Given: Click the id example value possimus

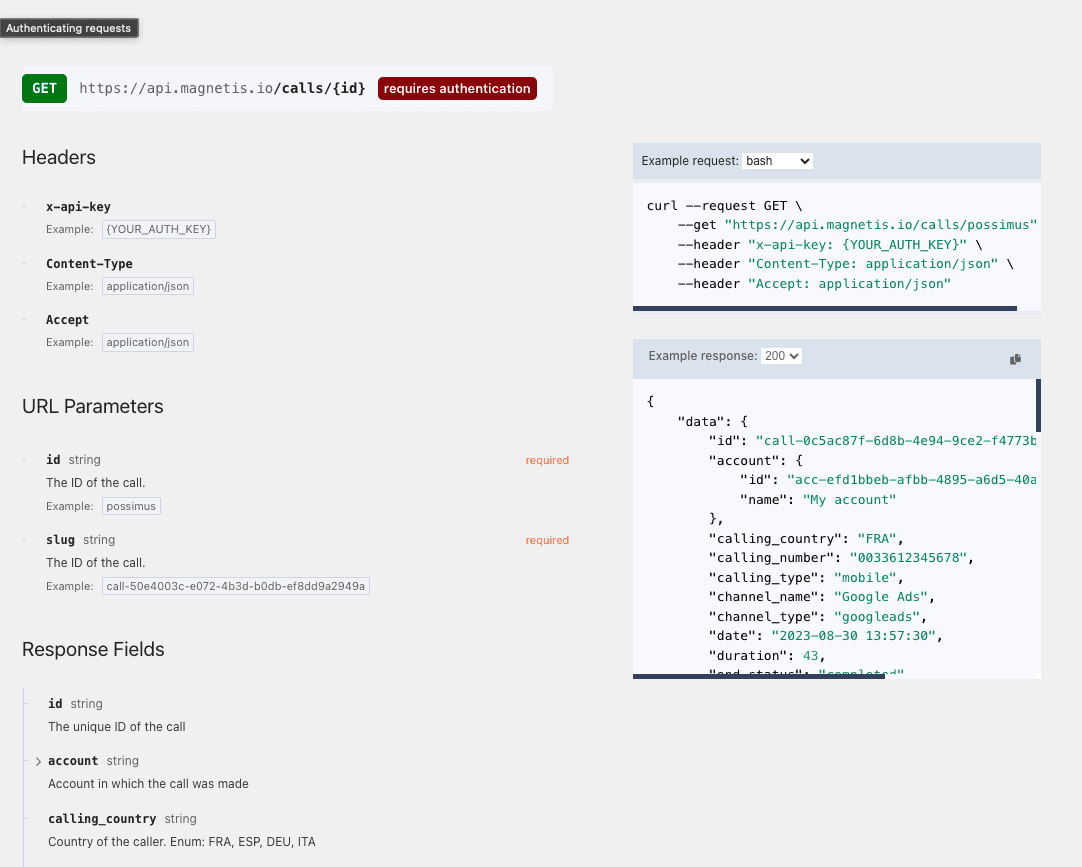Looking at the screenshot, I should [x=131, y=506].
